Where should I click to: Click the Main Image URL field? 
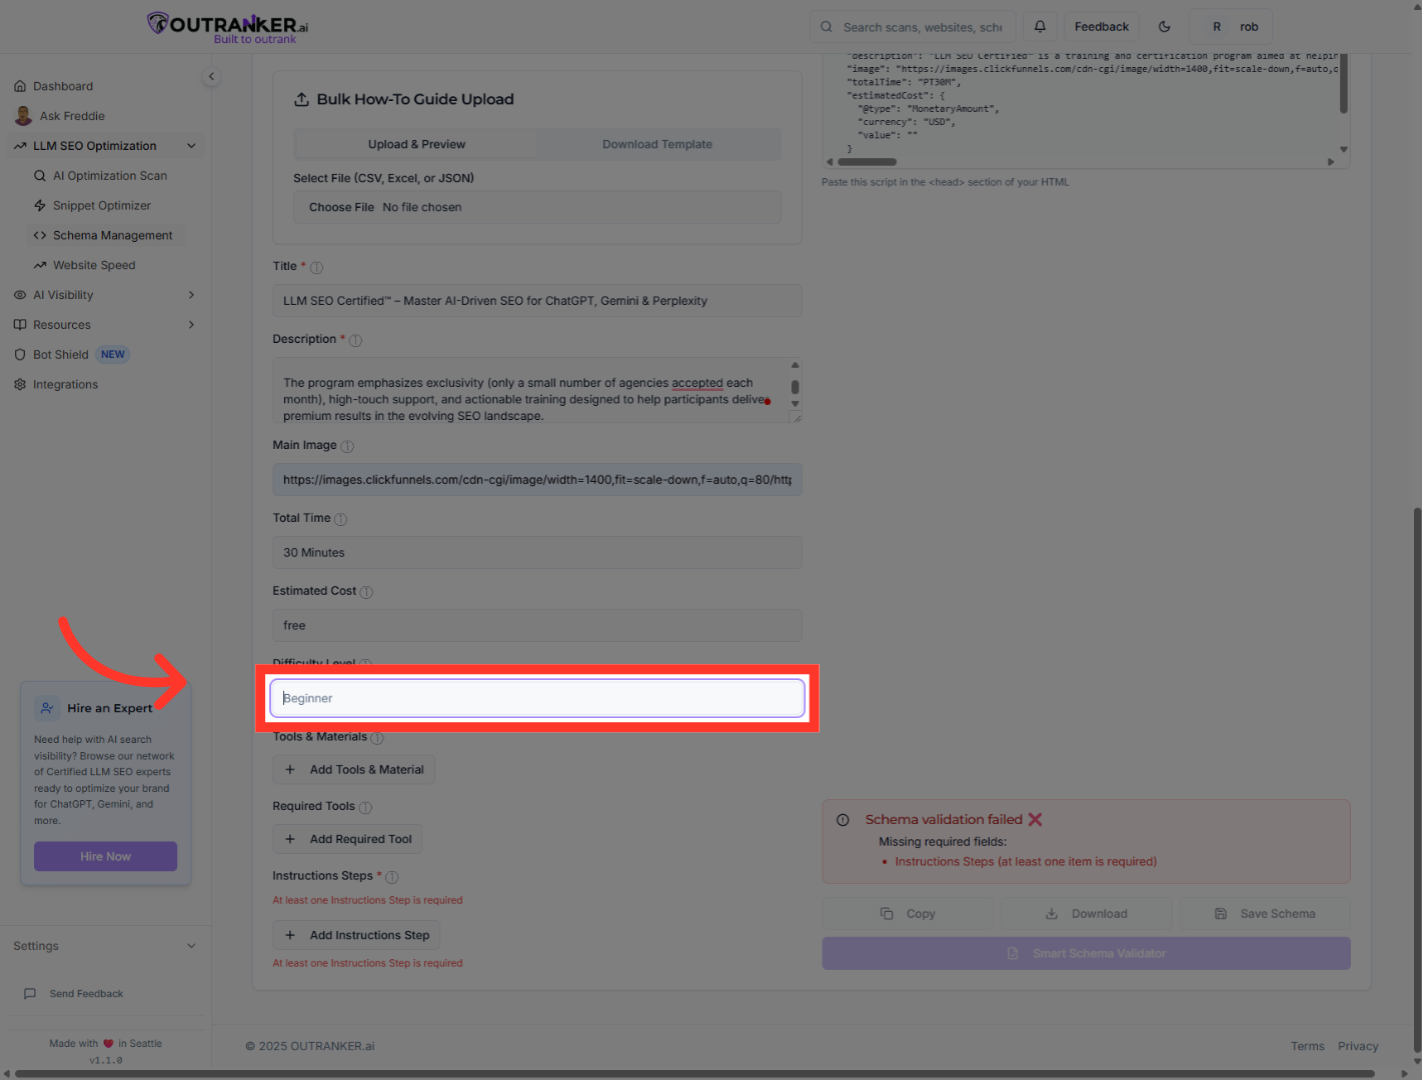(x=537, y=480)
